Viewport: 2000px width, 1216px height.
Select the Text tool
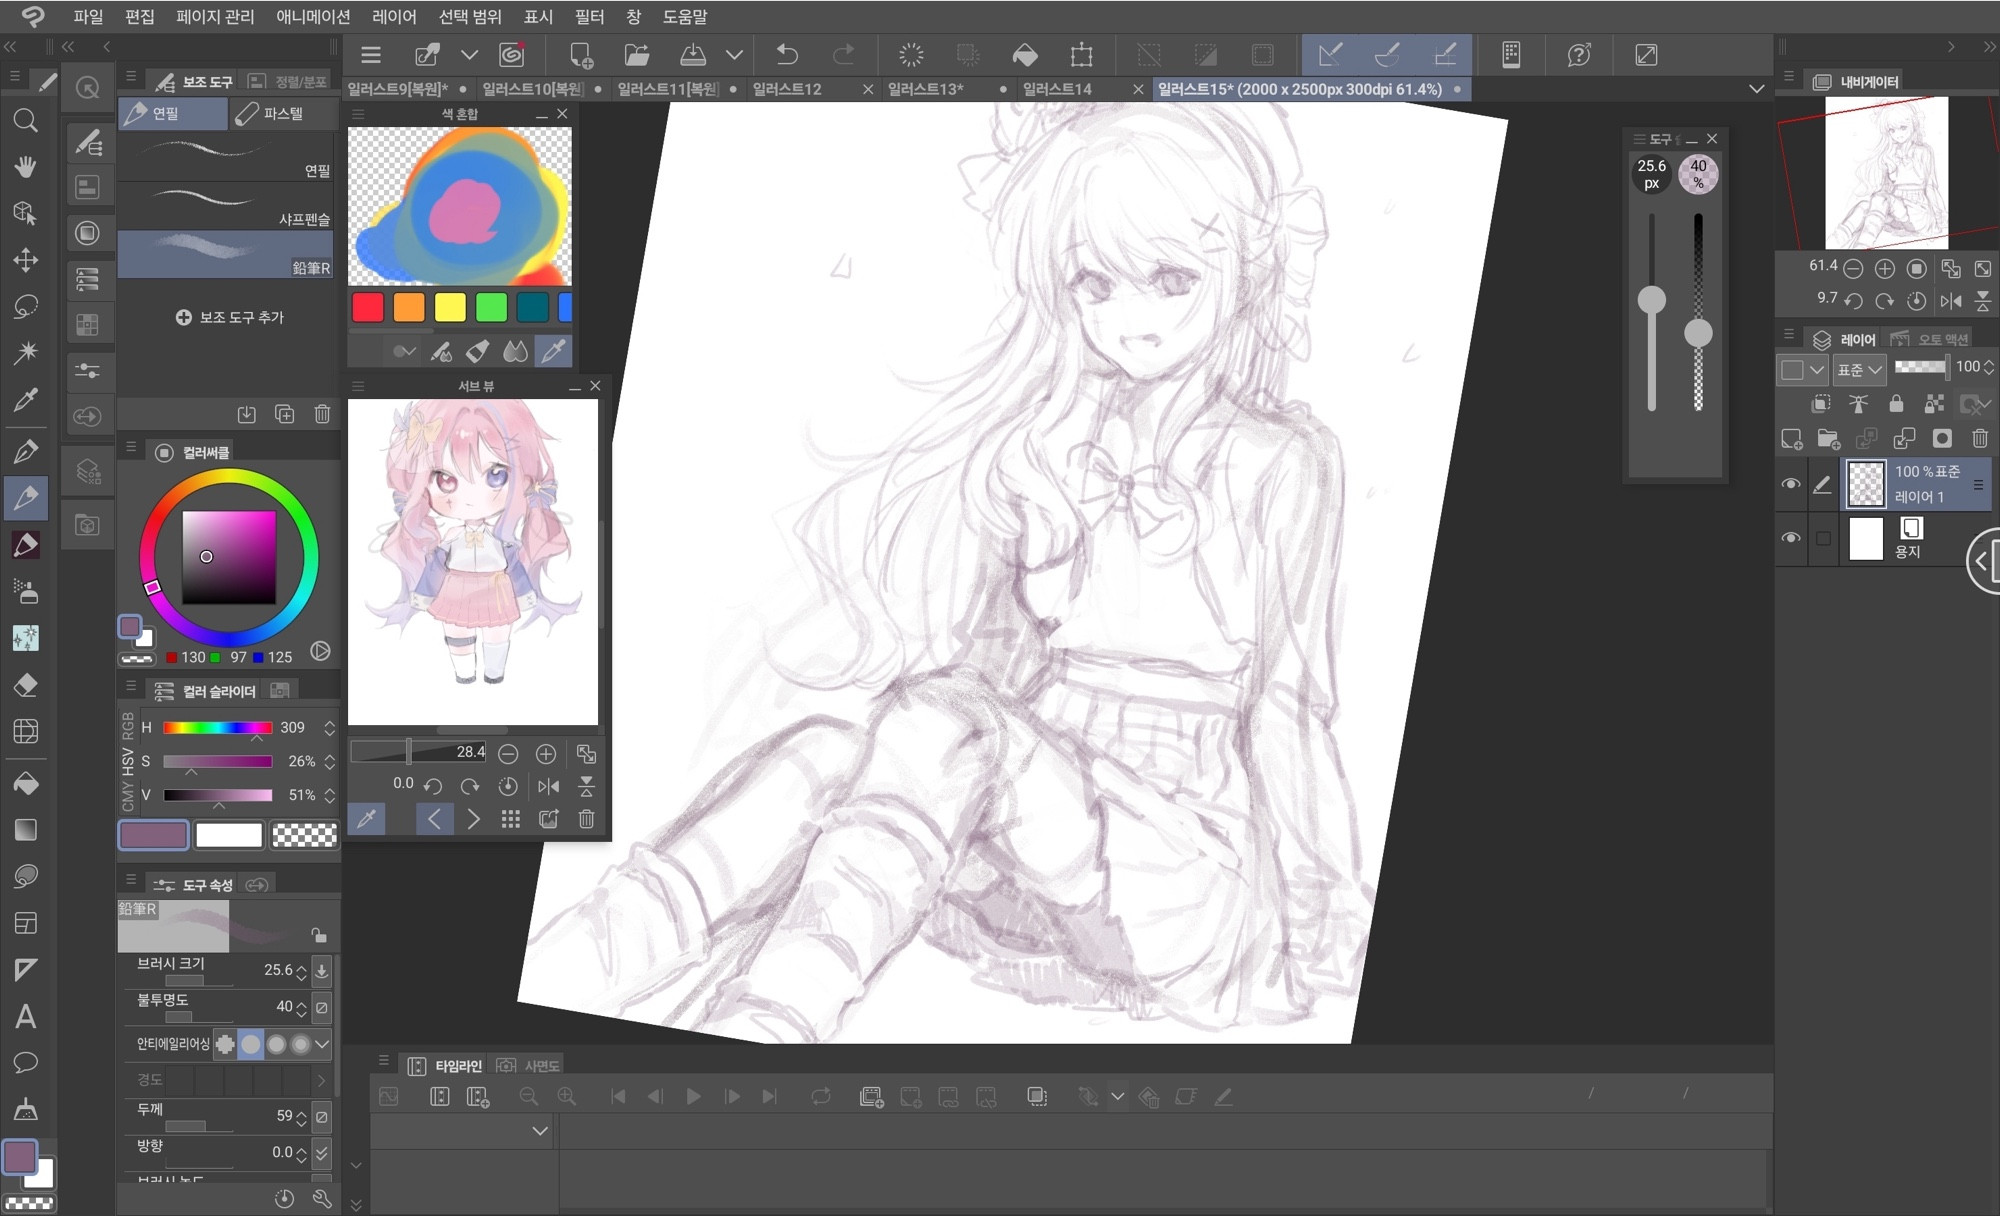tap(26, 1017)
